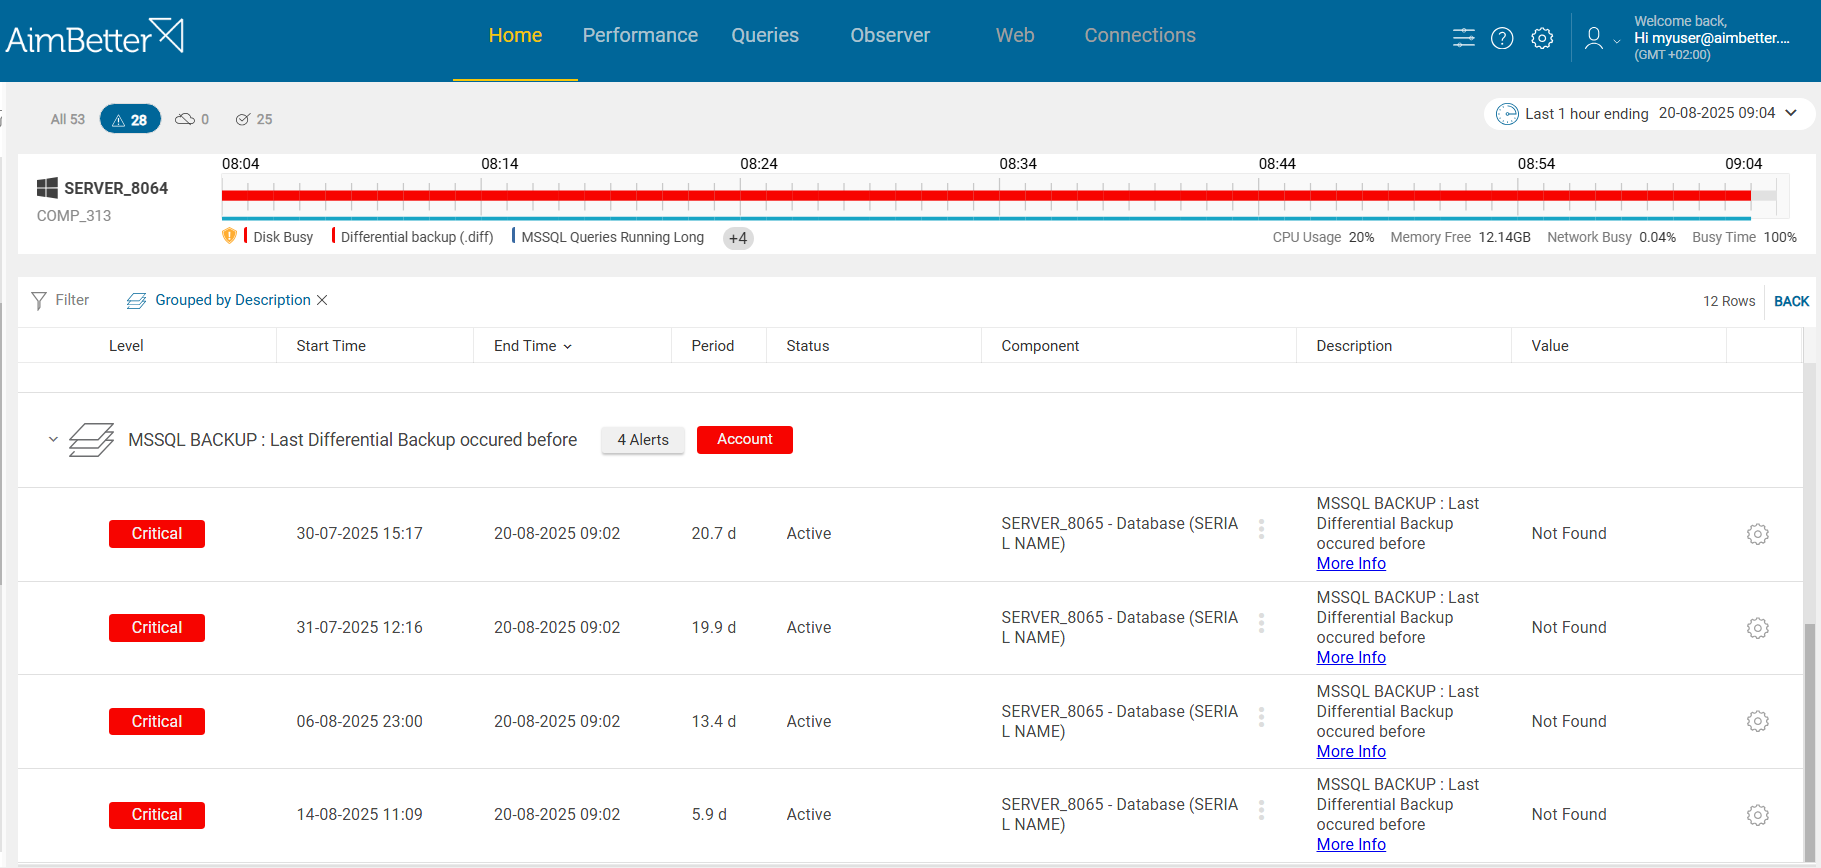Click Critical badge for 14-08-2025 11:09 alert
1821x868 pixels.
(x=157, y=815)
